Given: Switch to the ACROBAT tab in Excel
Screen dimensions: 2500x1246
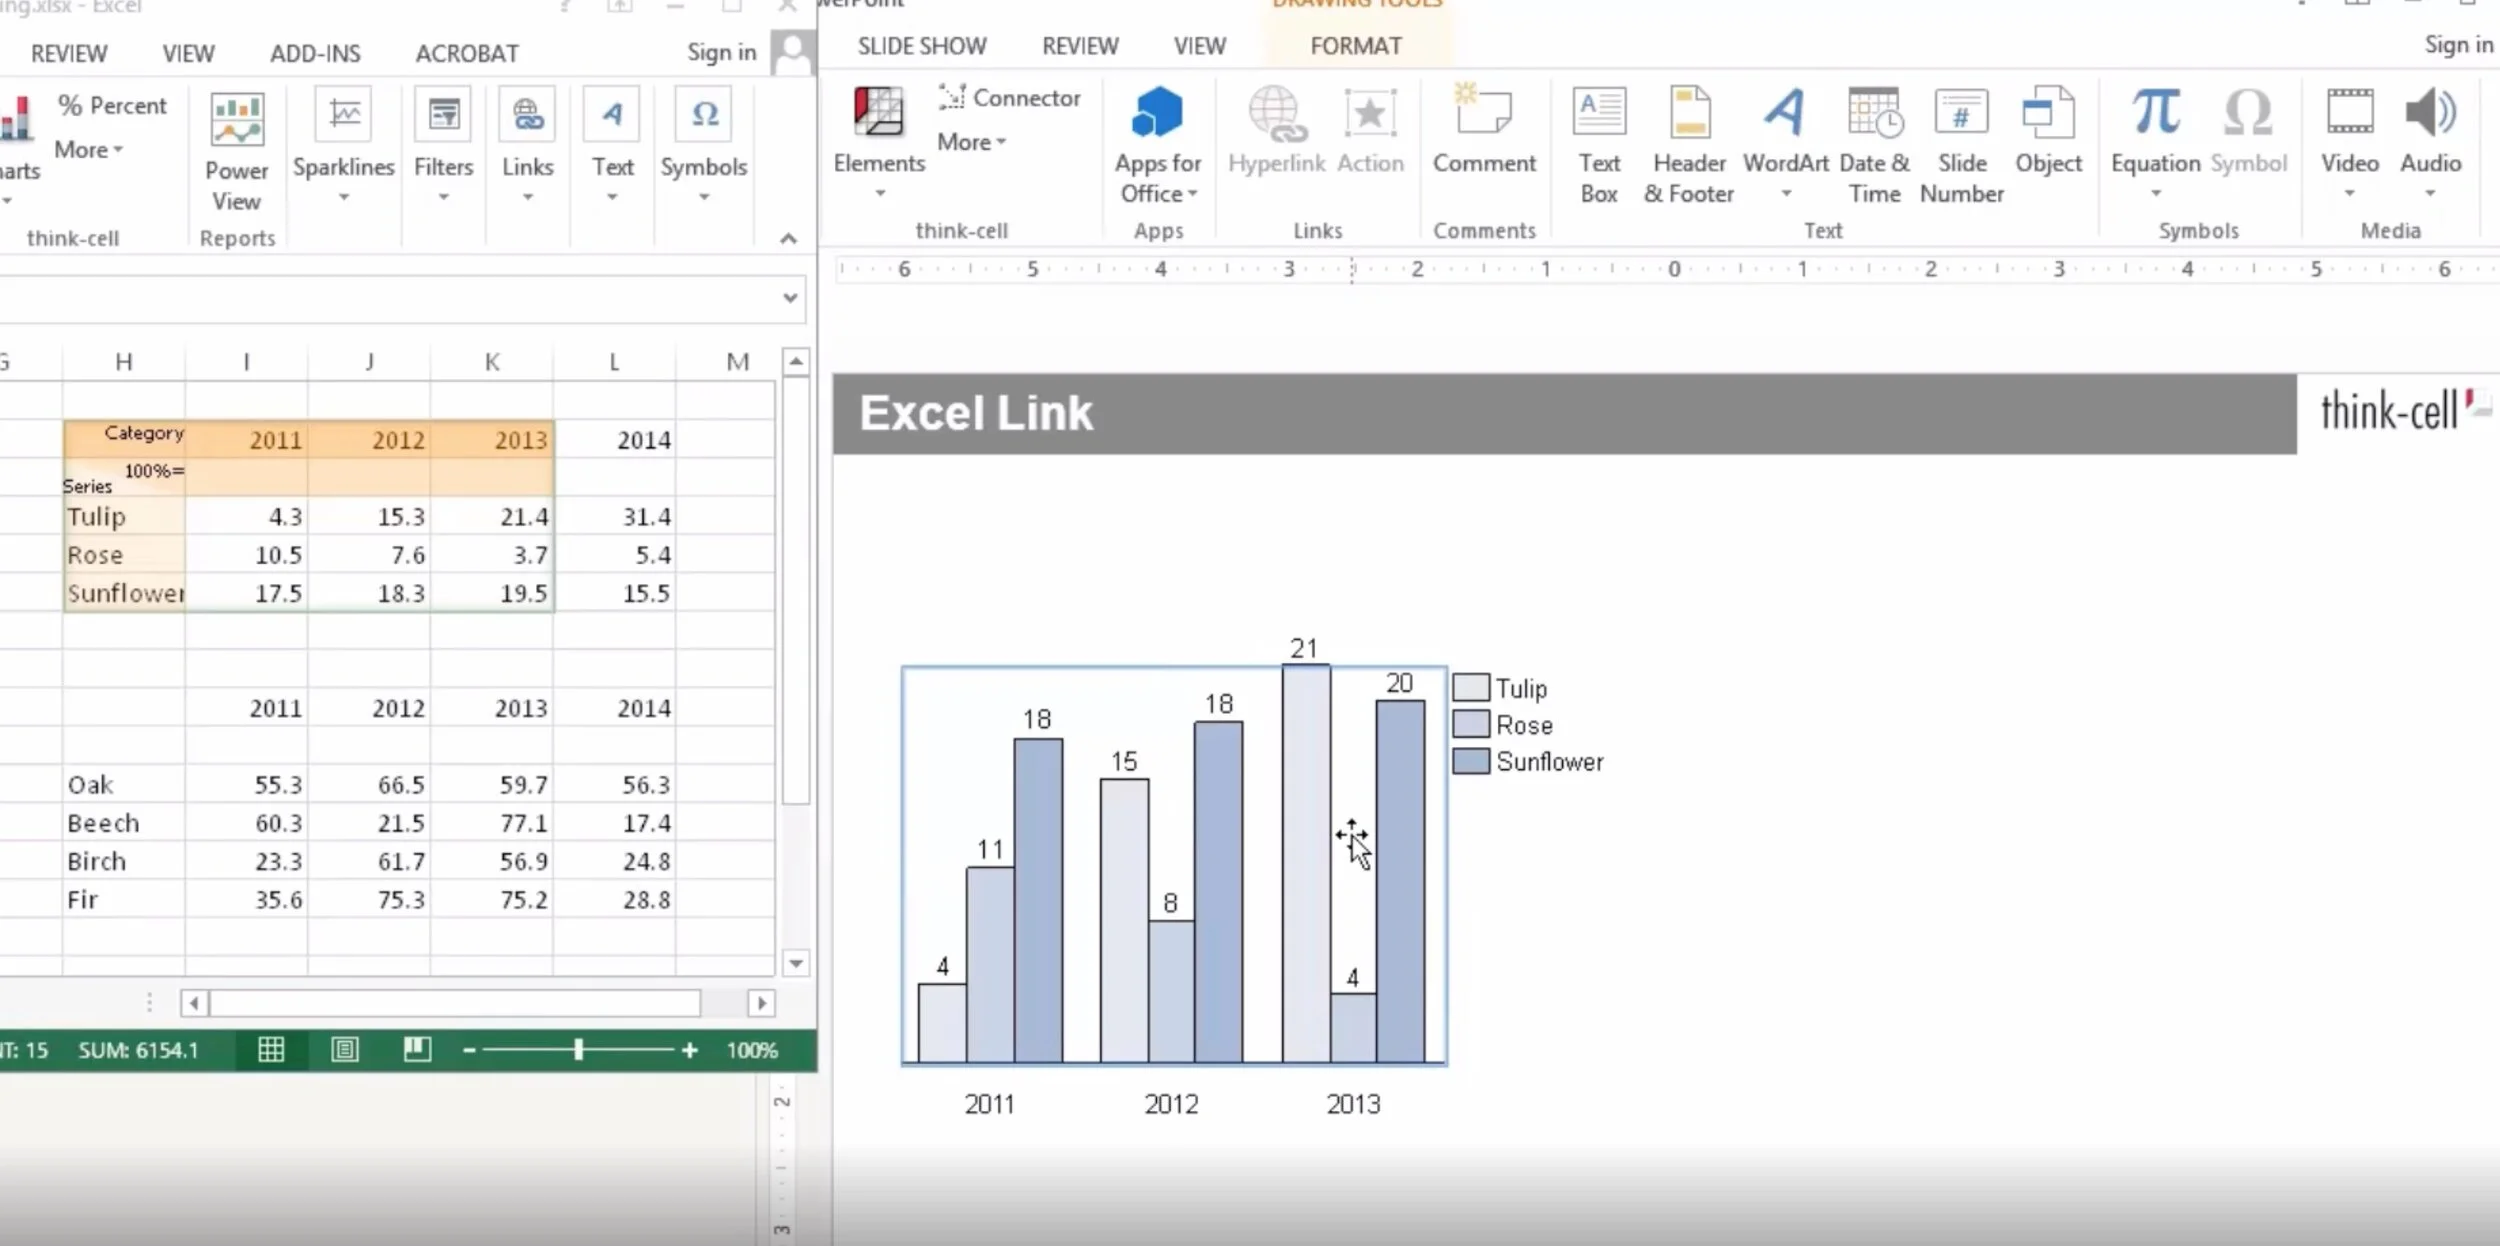Looking at the screenshot, I should pos(467,53).
